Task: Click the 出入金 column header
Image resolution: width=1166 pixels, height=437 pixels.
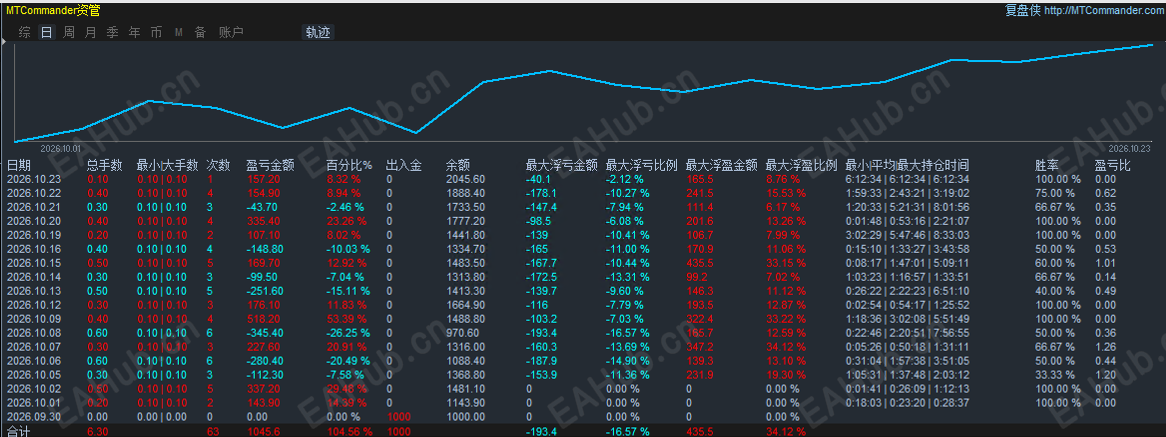Action: coord(404,165)
